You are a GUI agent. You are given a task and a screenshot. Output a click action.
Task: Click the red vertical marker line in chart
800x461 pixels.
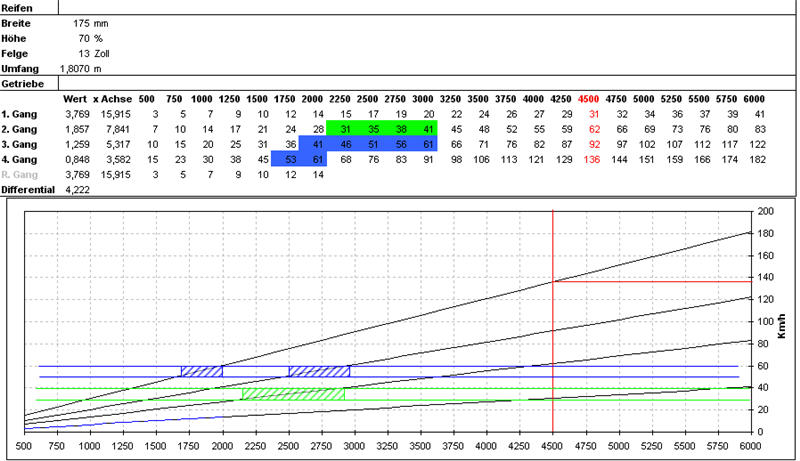553,320
